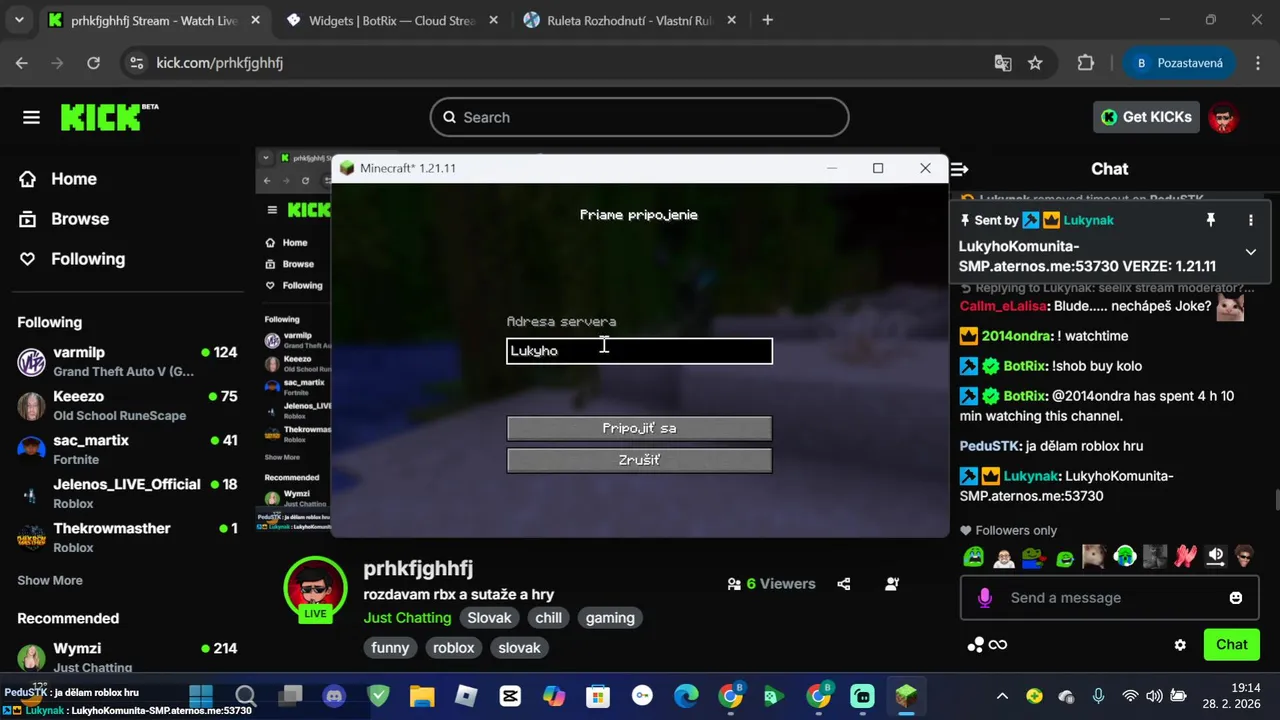Pick the sunglasses face emote

1244,556
